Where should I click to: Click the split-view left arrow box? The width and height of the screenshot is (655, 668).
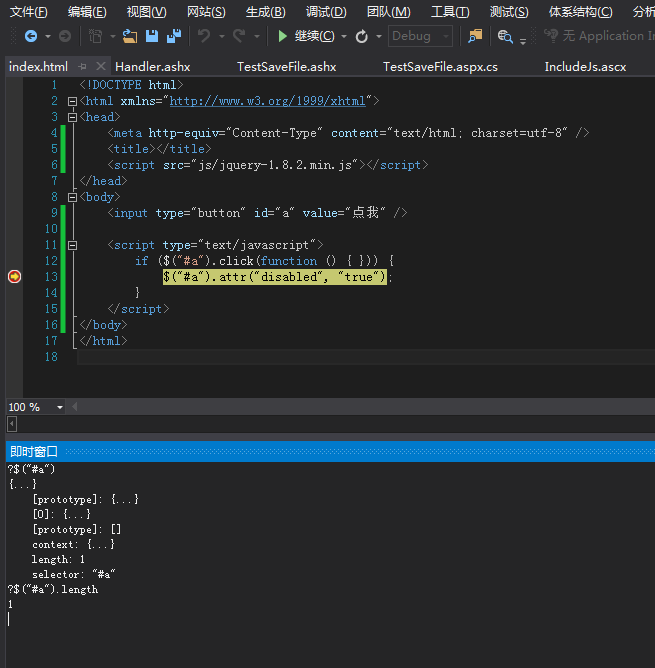click(x=12, y=424)
